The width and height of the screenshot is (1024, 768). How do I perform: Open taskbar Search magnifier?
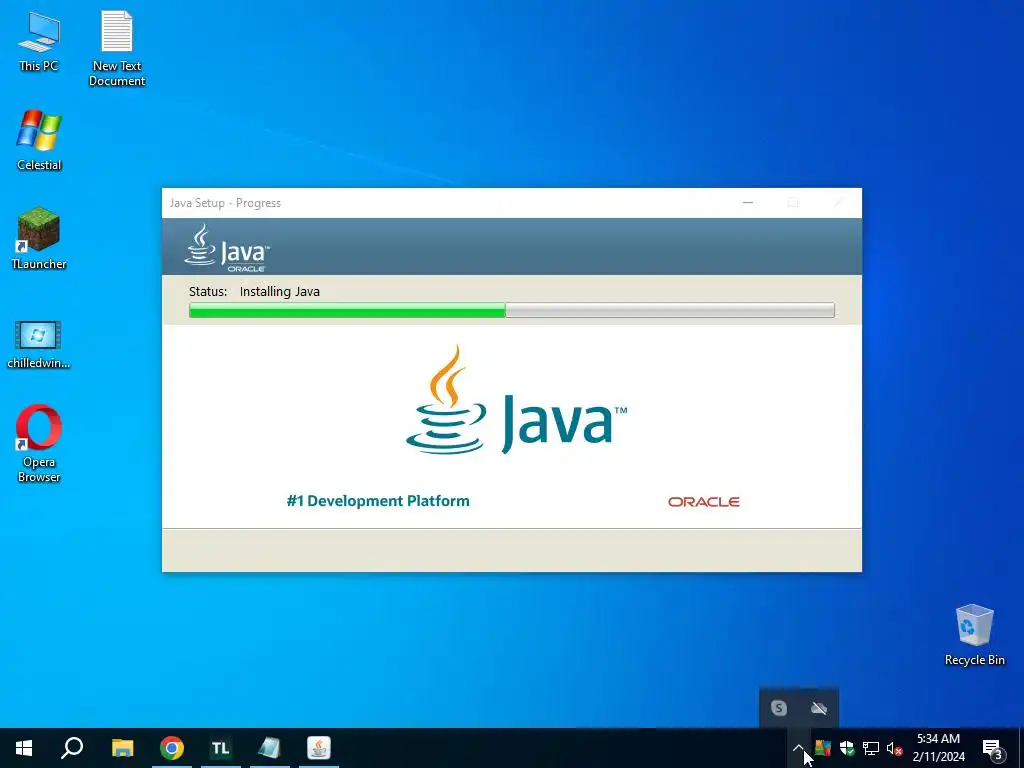tap(72, 748)
